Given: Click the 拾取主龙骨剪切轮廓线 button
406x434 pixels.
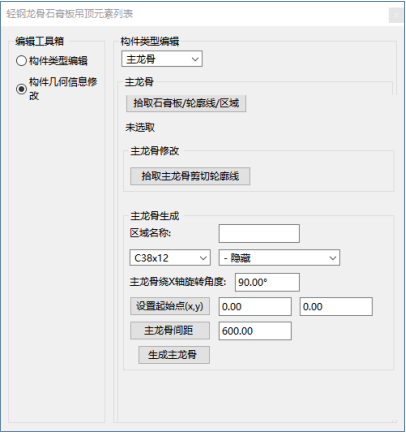Looking at the screenshot, I should click(x=190, y=176).
